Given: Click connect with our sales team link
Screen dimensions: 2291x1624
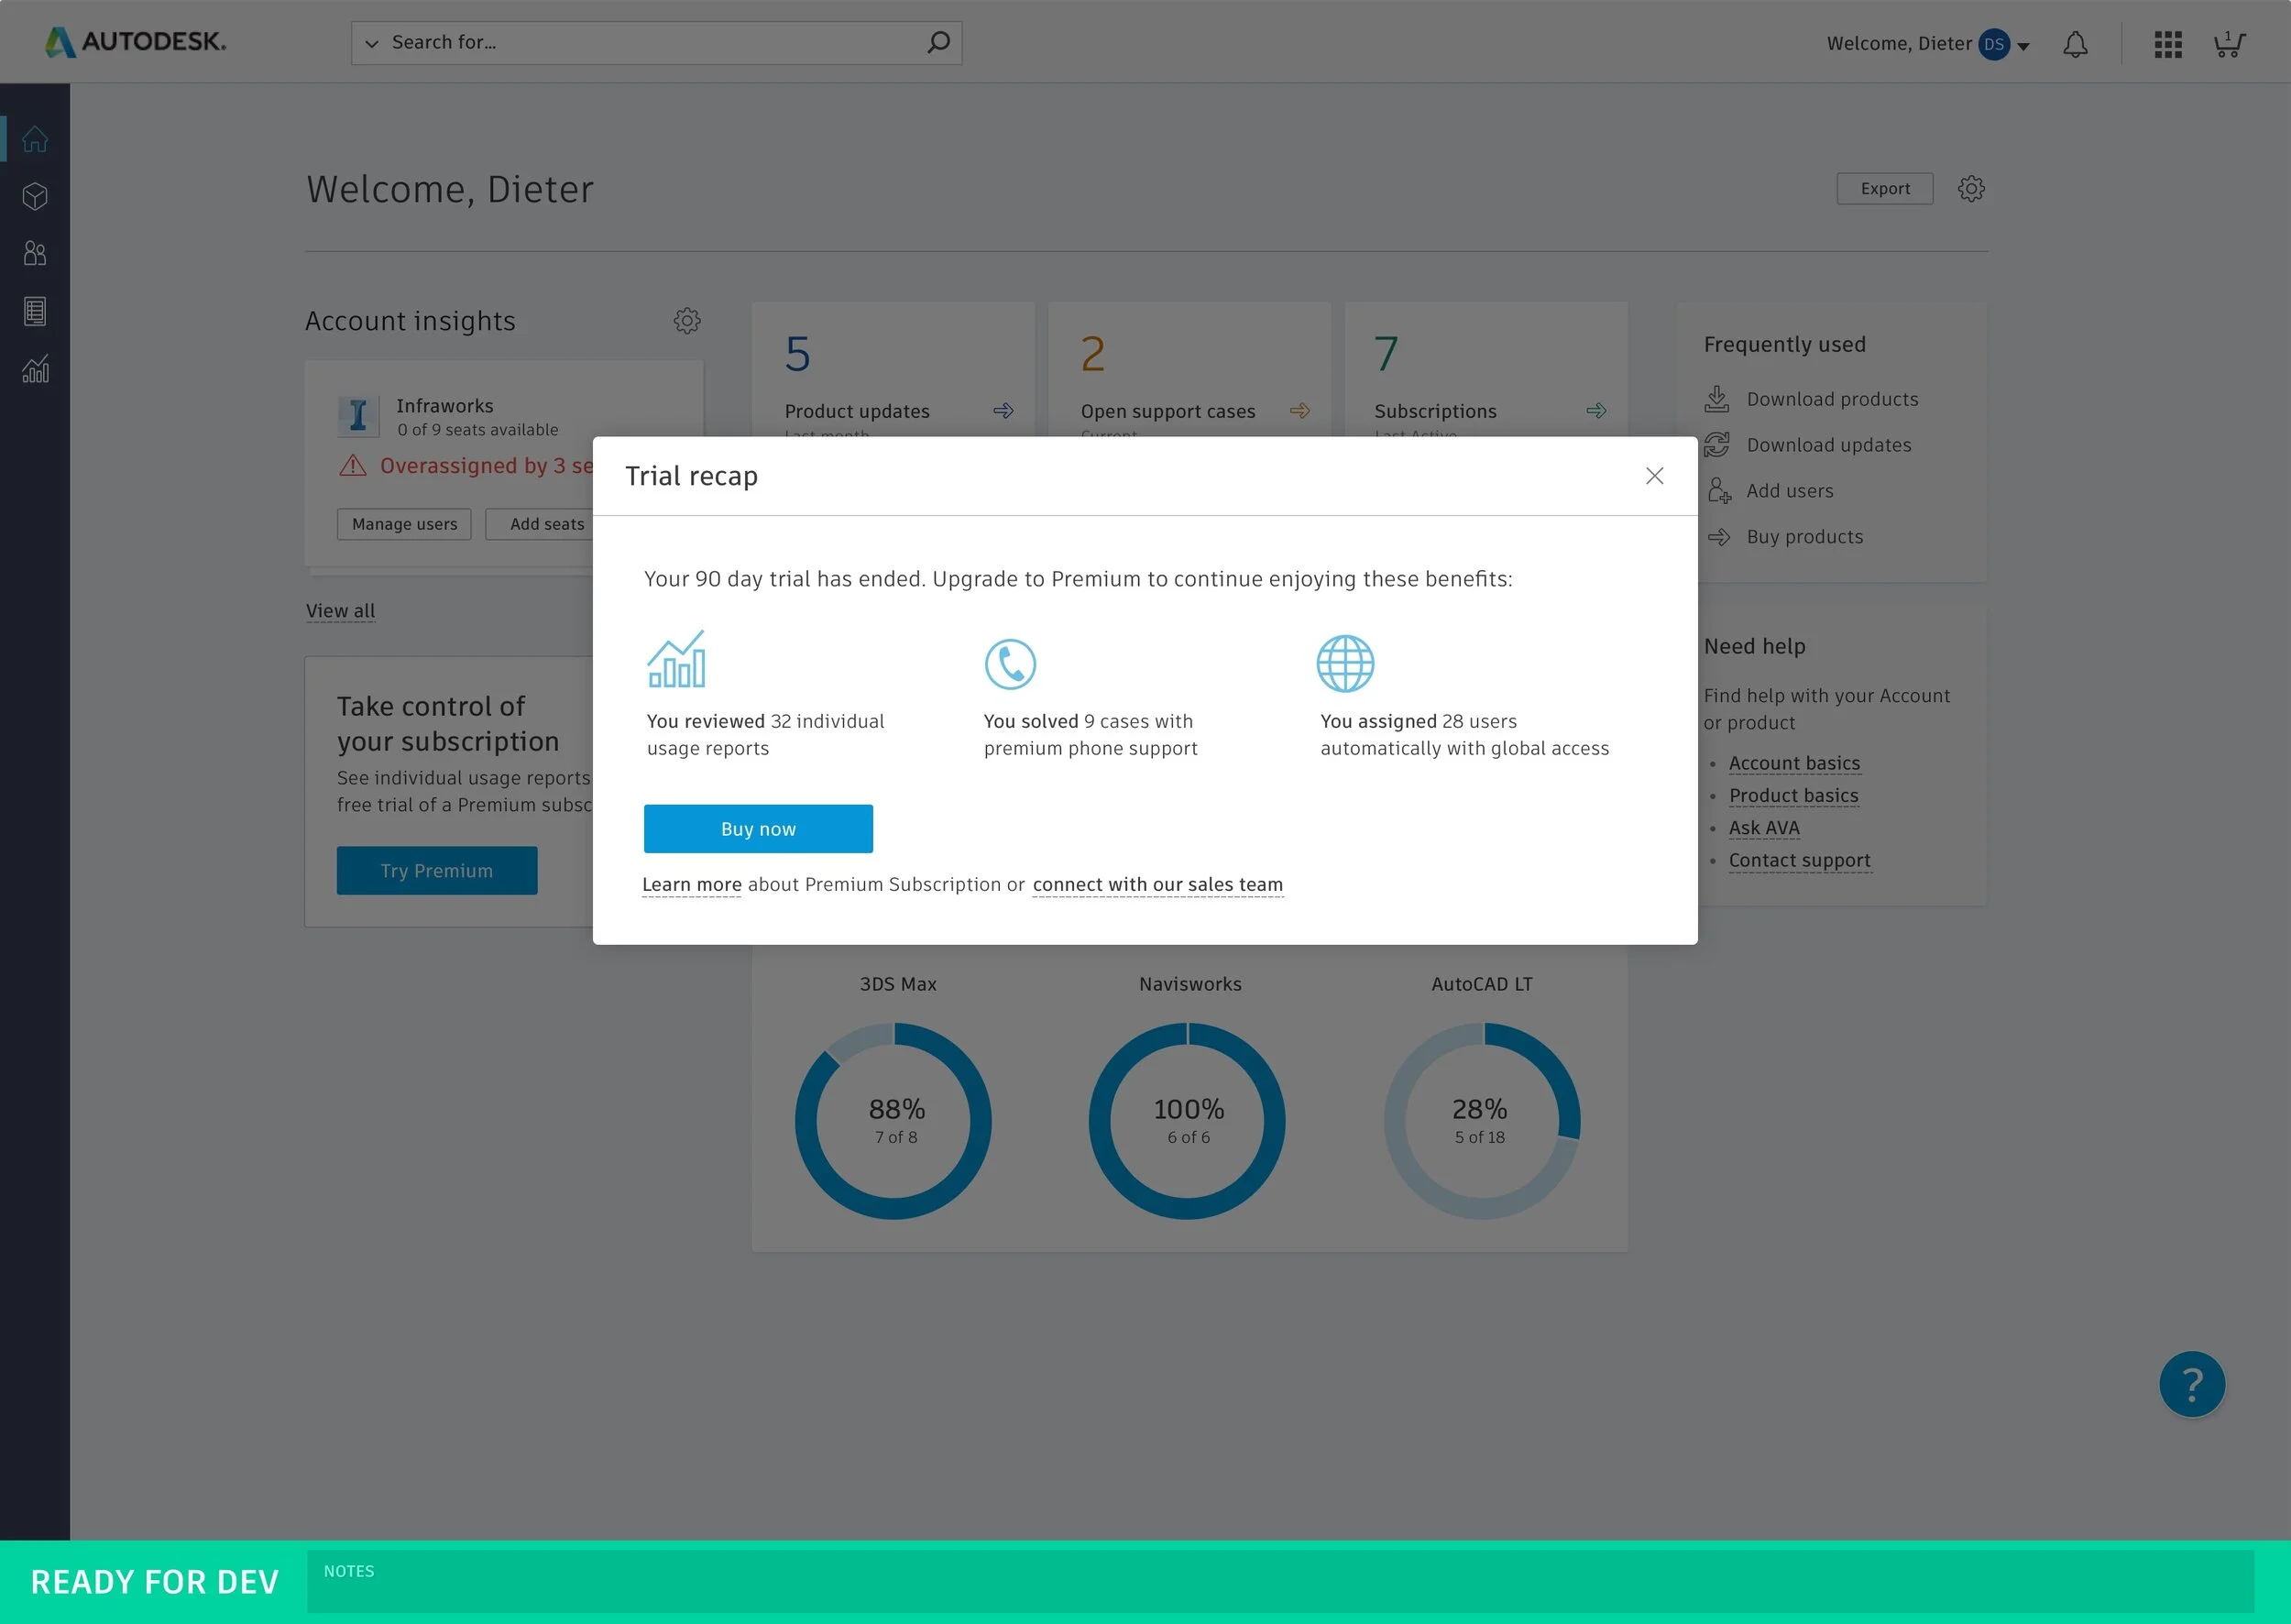Looking at the screenshot, I should (1157, 885).
